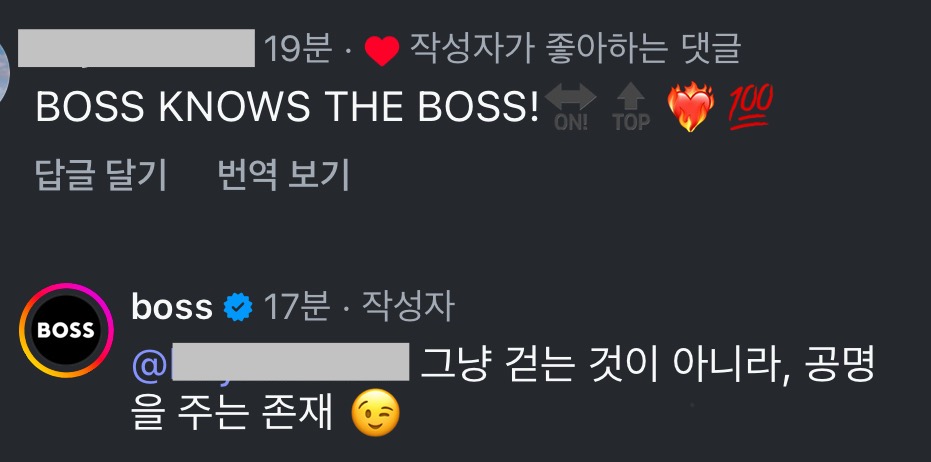
Task: Tap 답글 달기 to reply
Action: 101,175
